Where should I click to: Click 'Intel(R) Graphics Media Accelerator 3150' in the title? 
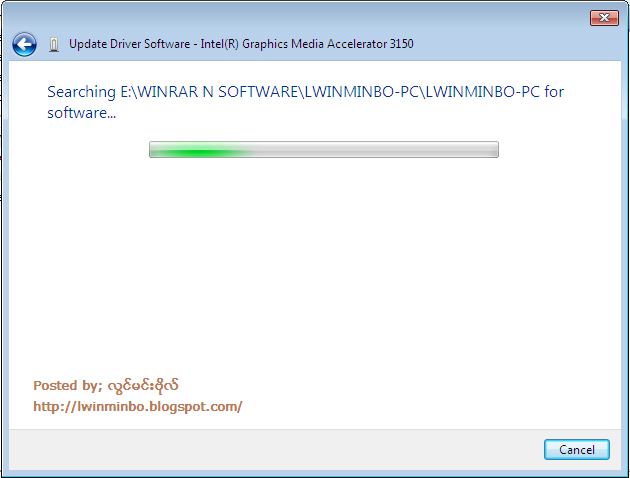307,44
